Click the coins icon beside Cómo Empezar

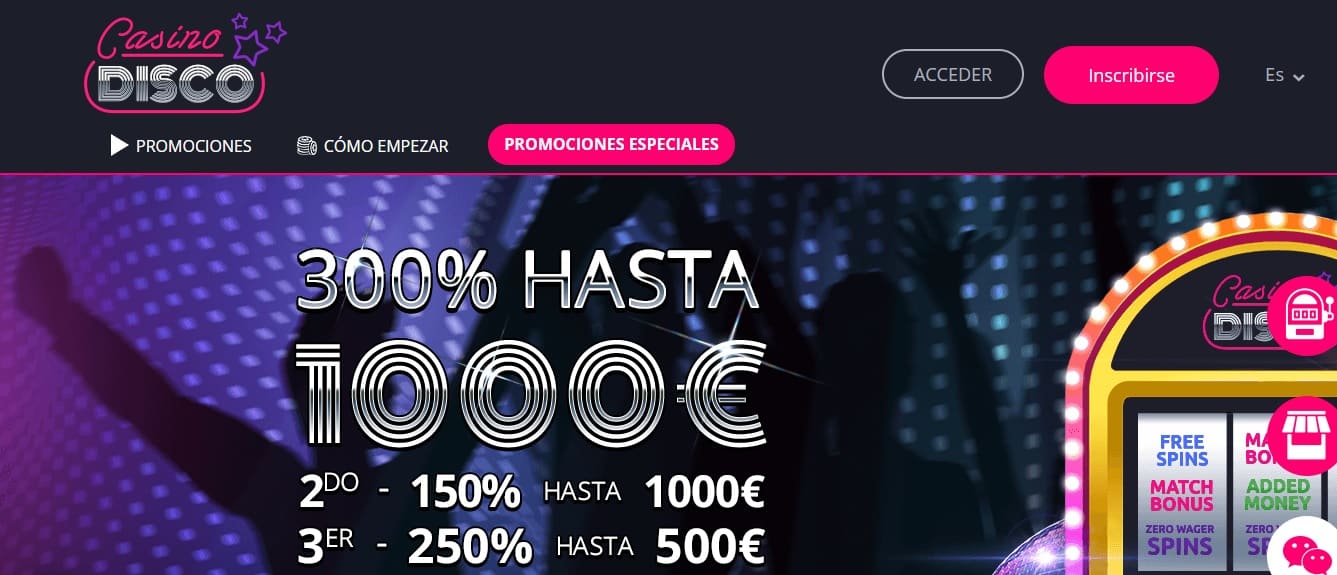point(307,146)
